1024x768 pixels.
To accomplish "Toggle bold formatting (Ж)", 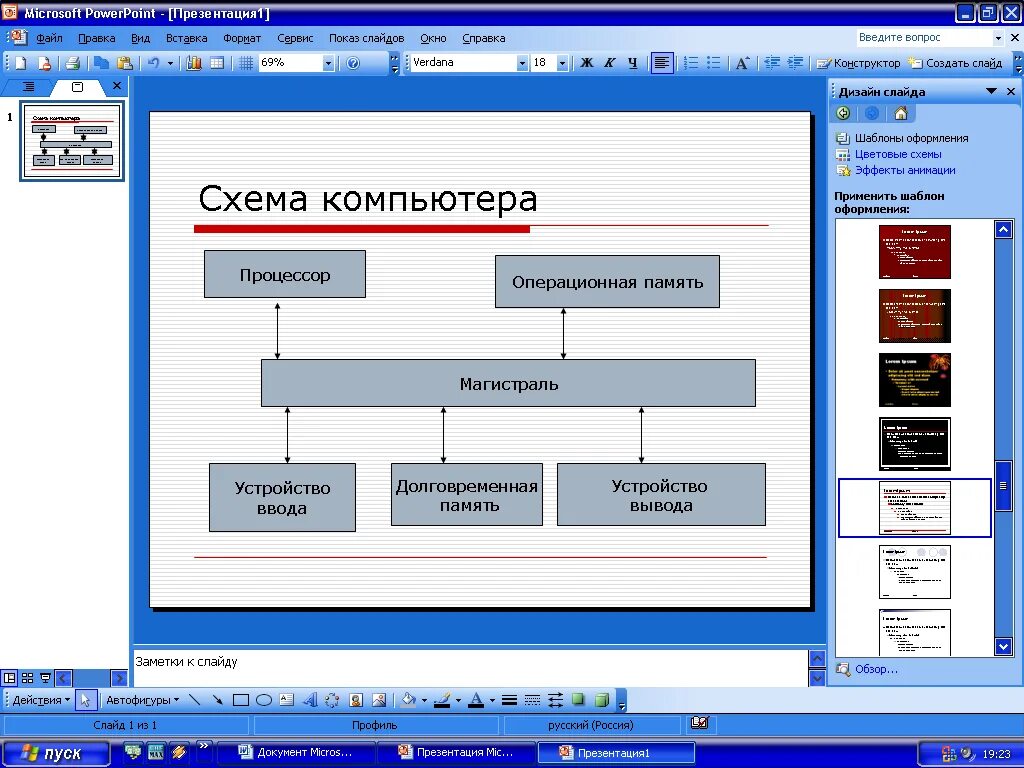I will pos(586,63).
